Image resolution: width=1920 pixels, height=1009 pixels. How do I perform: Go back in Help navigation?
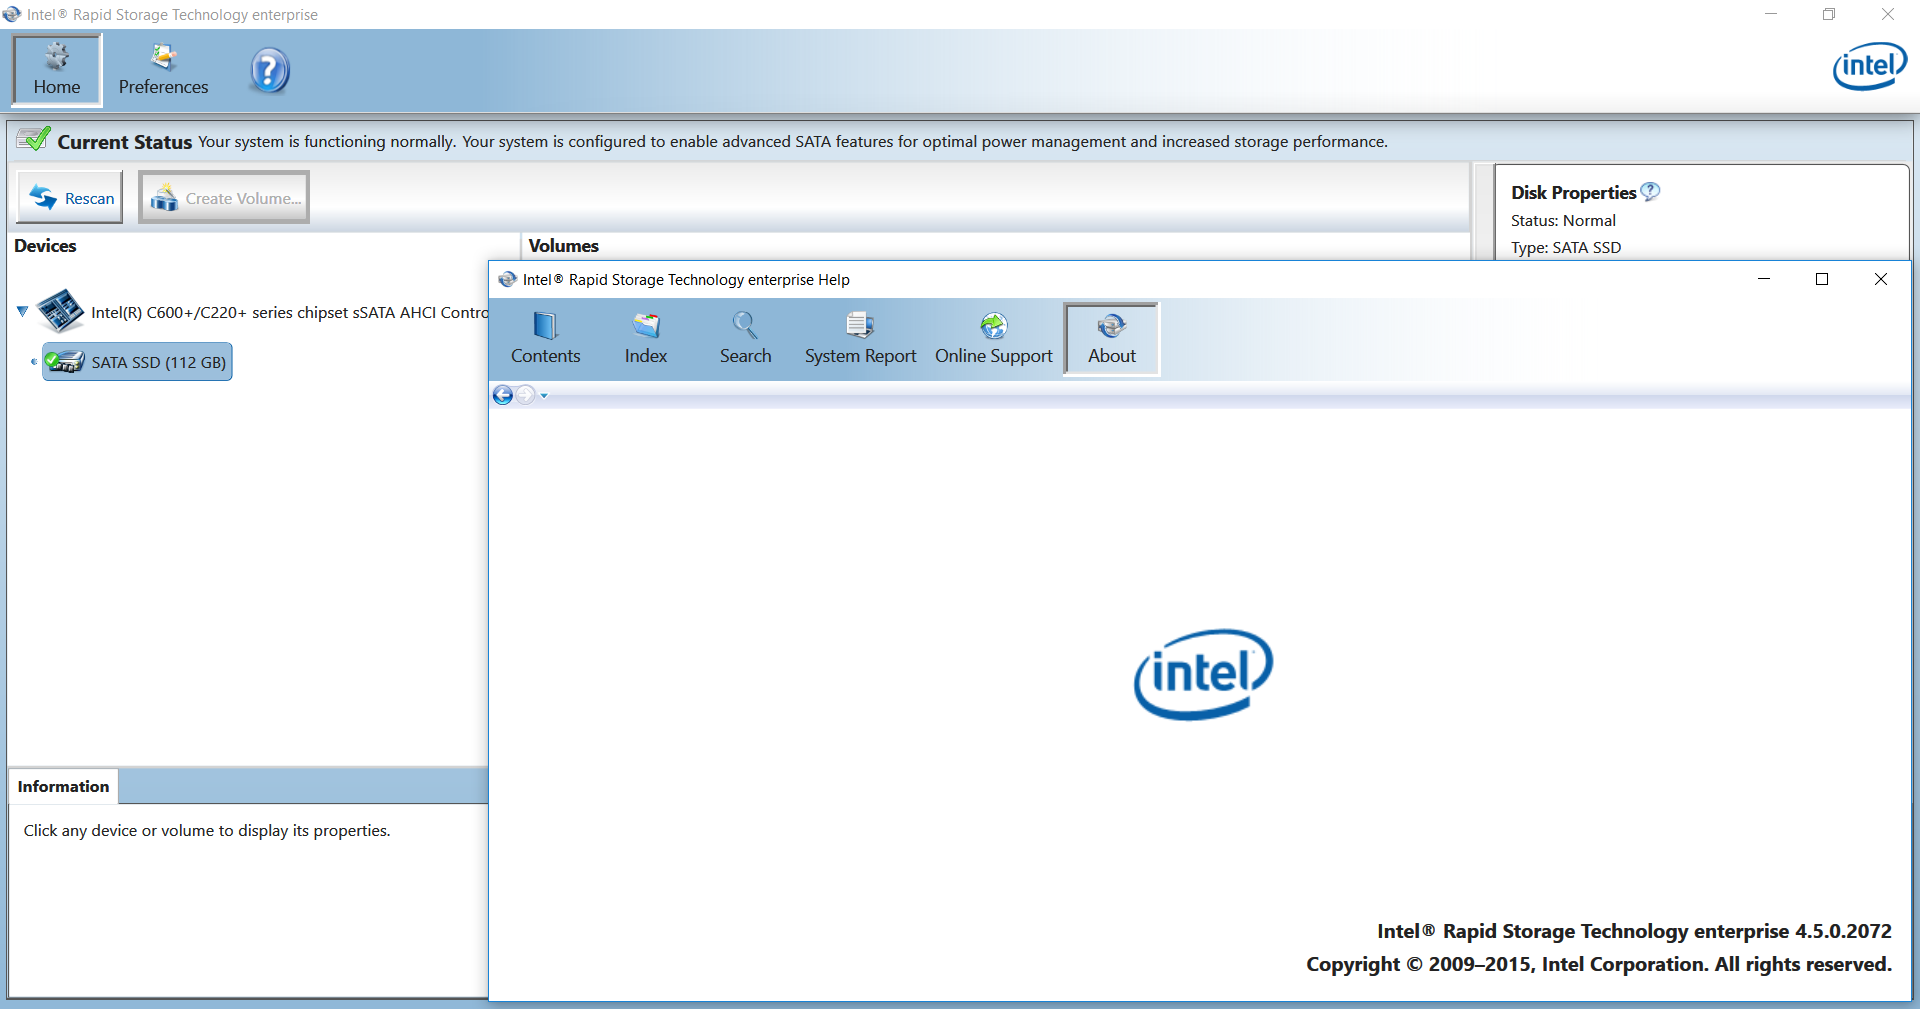(x=503, y=395)
